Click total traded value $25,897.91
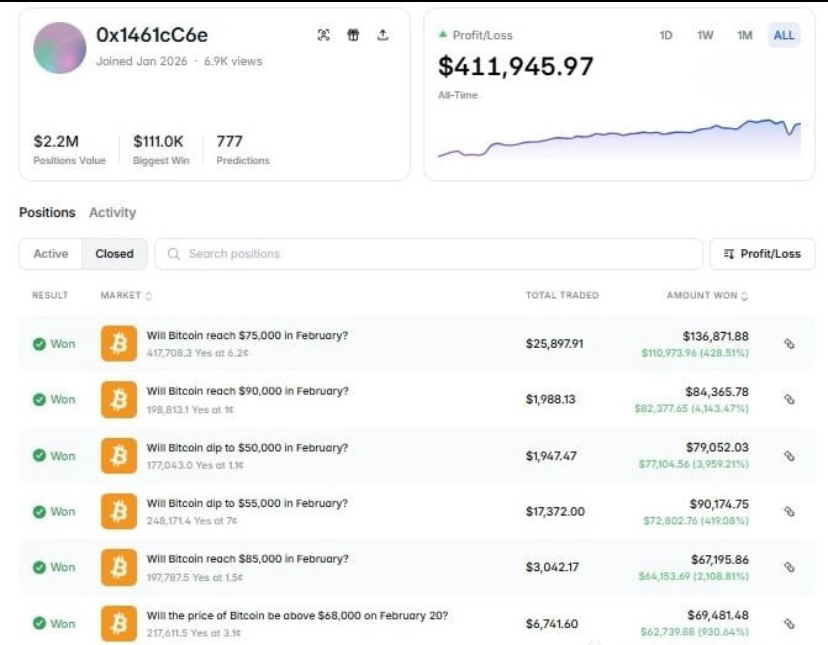Viewport: 828px width, 645px height. 554,344
